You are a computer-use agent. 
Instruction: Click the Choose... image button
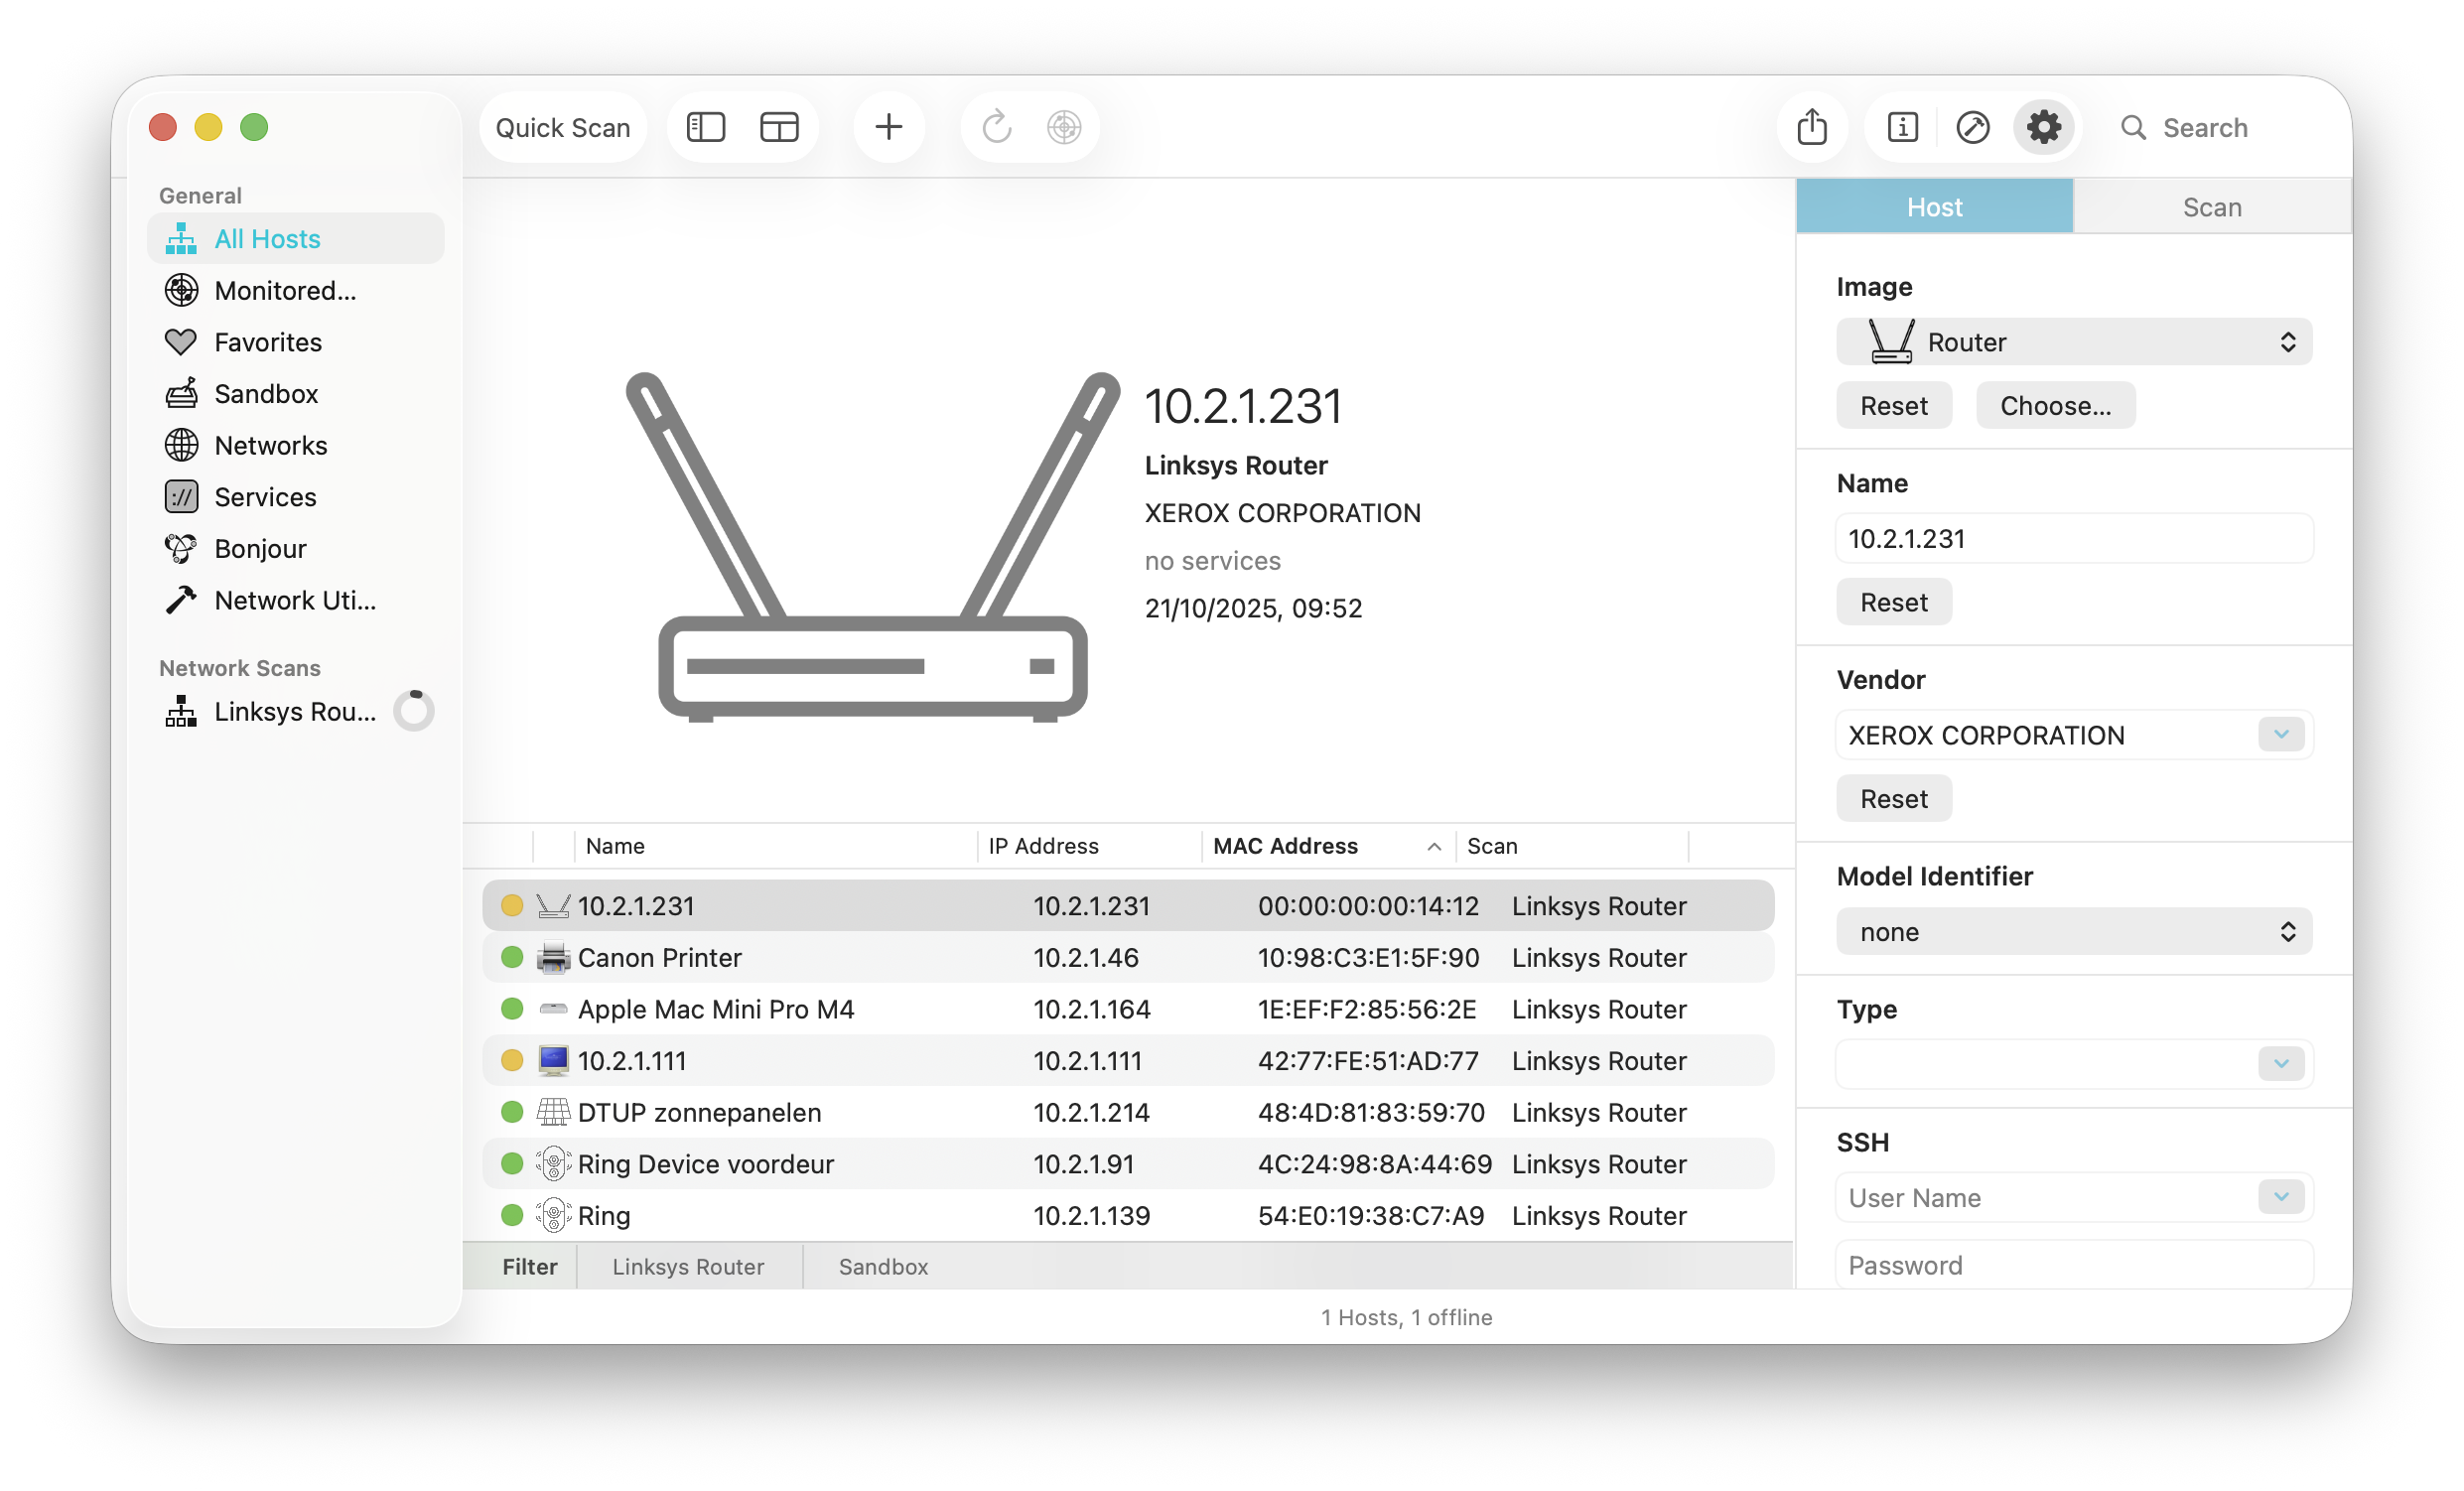click(x=2055, y=406)
